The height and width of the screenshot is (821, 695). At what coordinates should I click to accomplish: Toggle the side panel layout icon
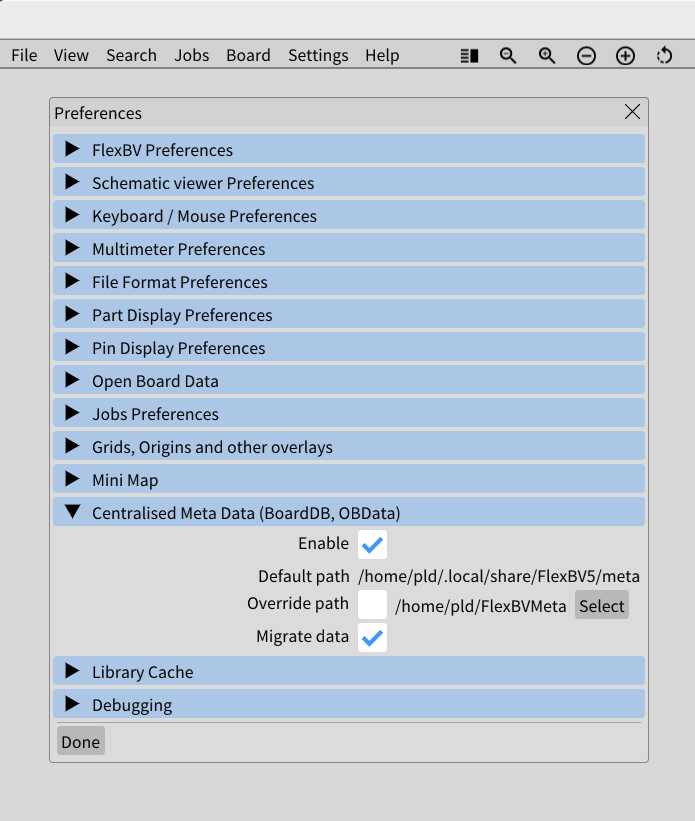[469, 56]
